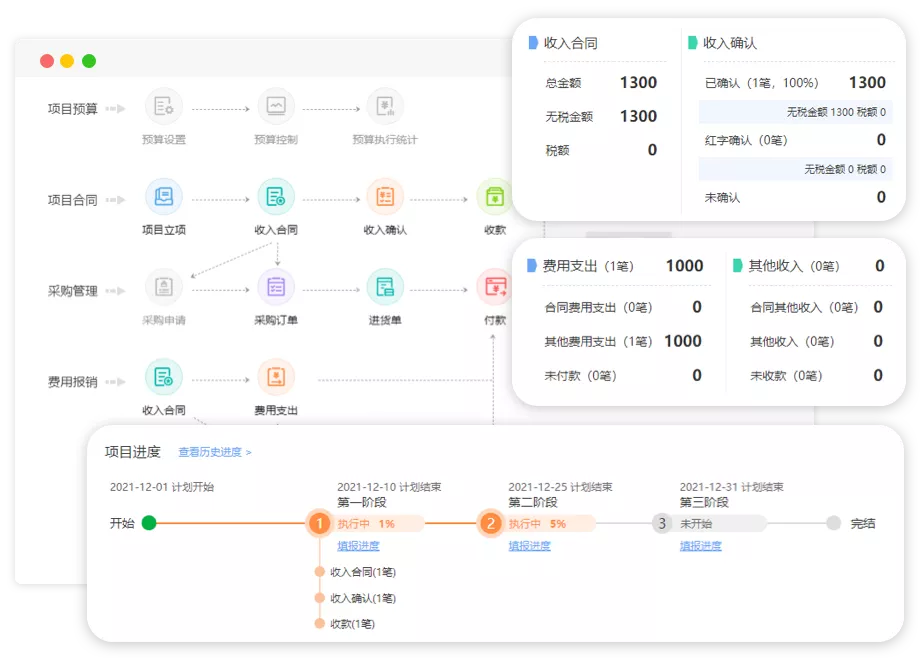
Task: Click the 收款 icon in 项目合同 row
Action: 494,197
